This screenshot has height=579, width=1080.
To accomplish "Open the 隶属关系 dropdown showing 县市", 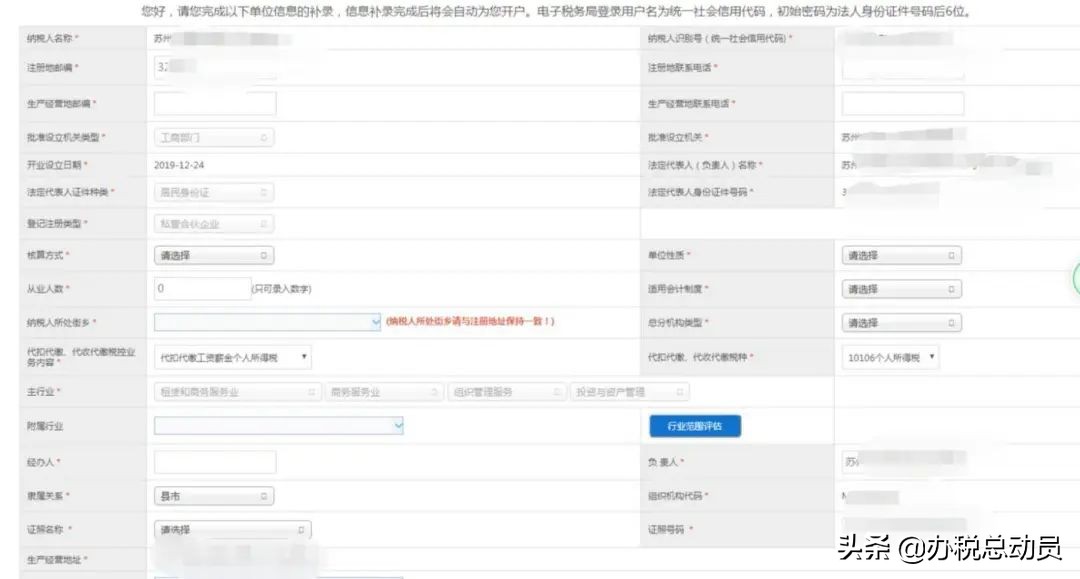I will 214,496.
